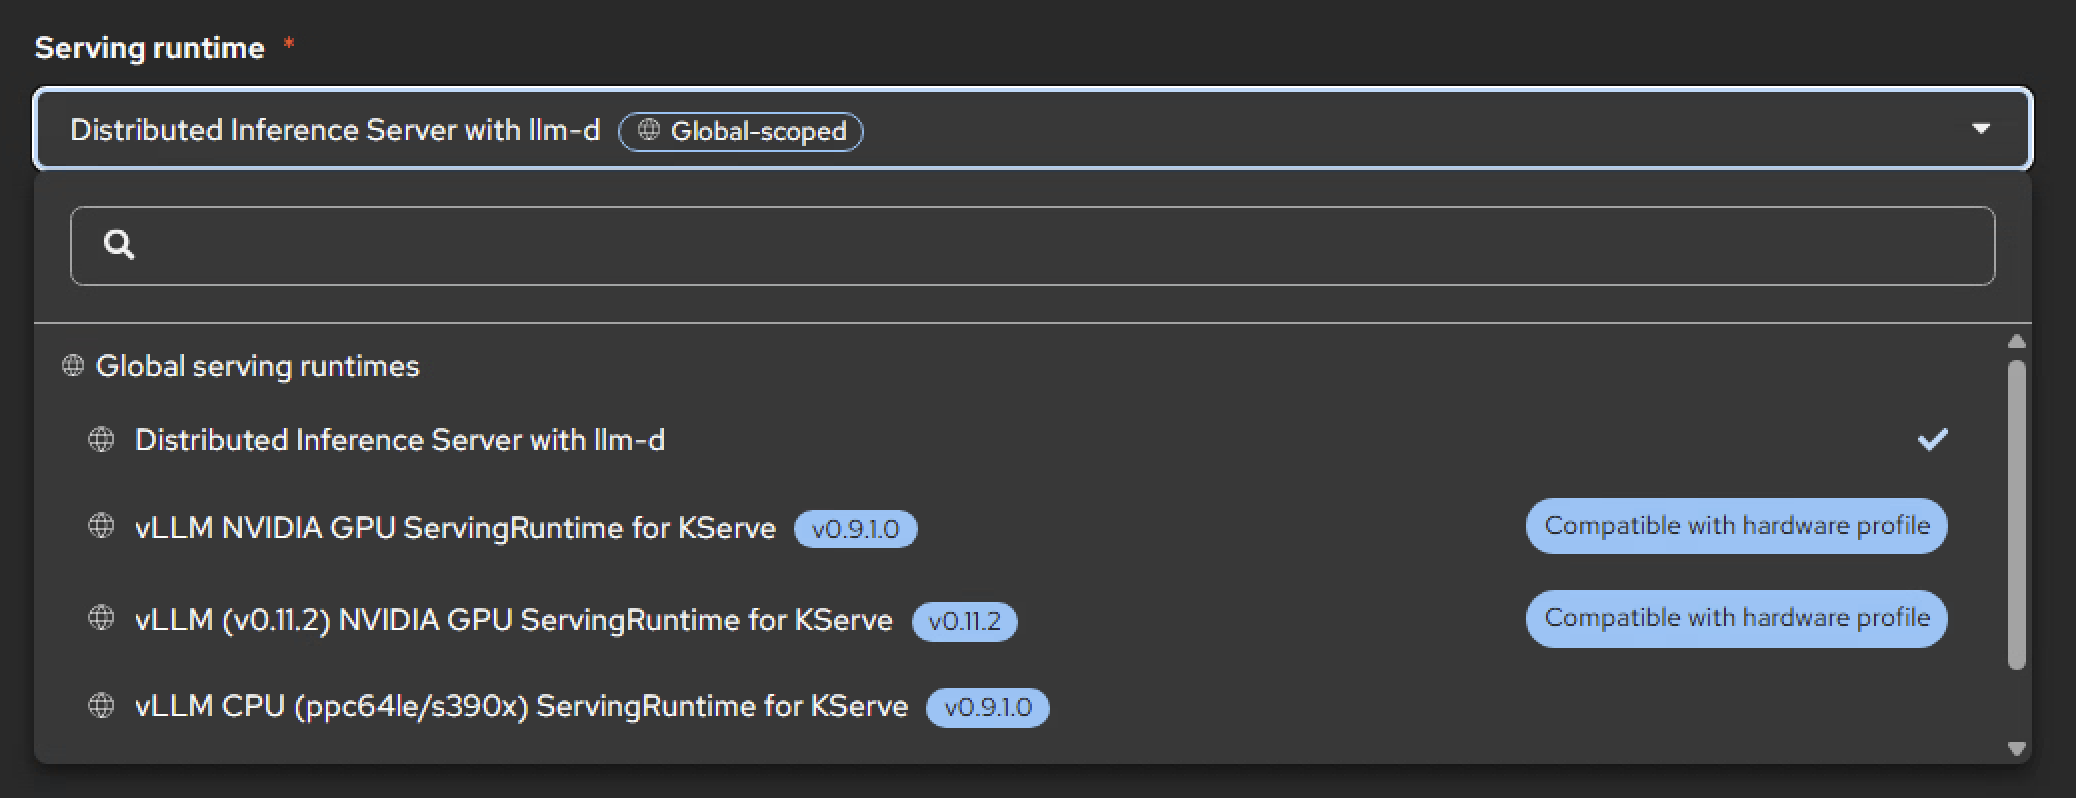This screenshot has width=2076, height=798.
Task: Click the Global-scoped label in selected field
Action: (x=757, y=131)
